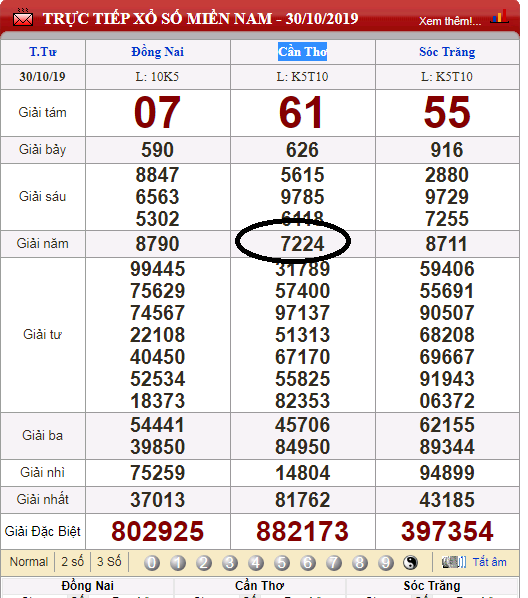Switch to 3 Số display mode

pos(109,562)
